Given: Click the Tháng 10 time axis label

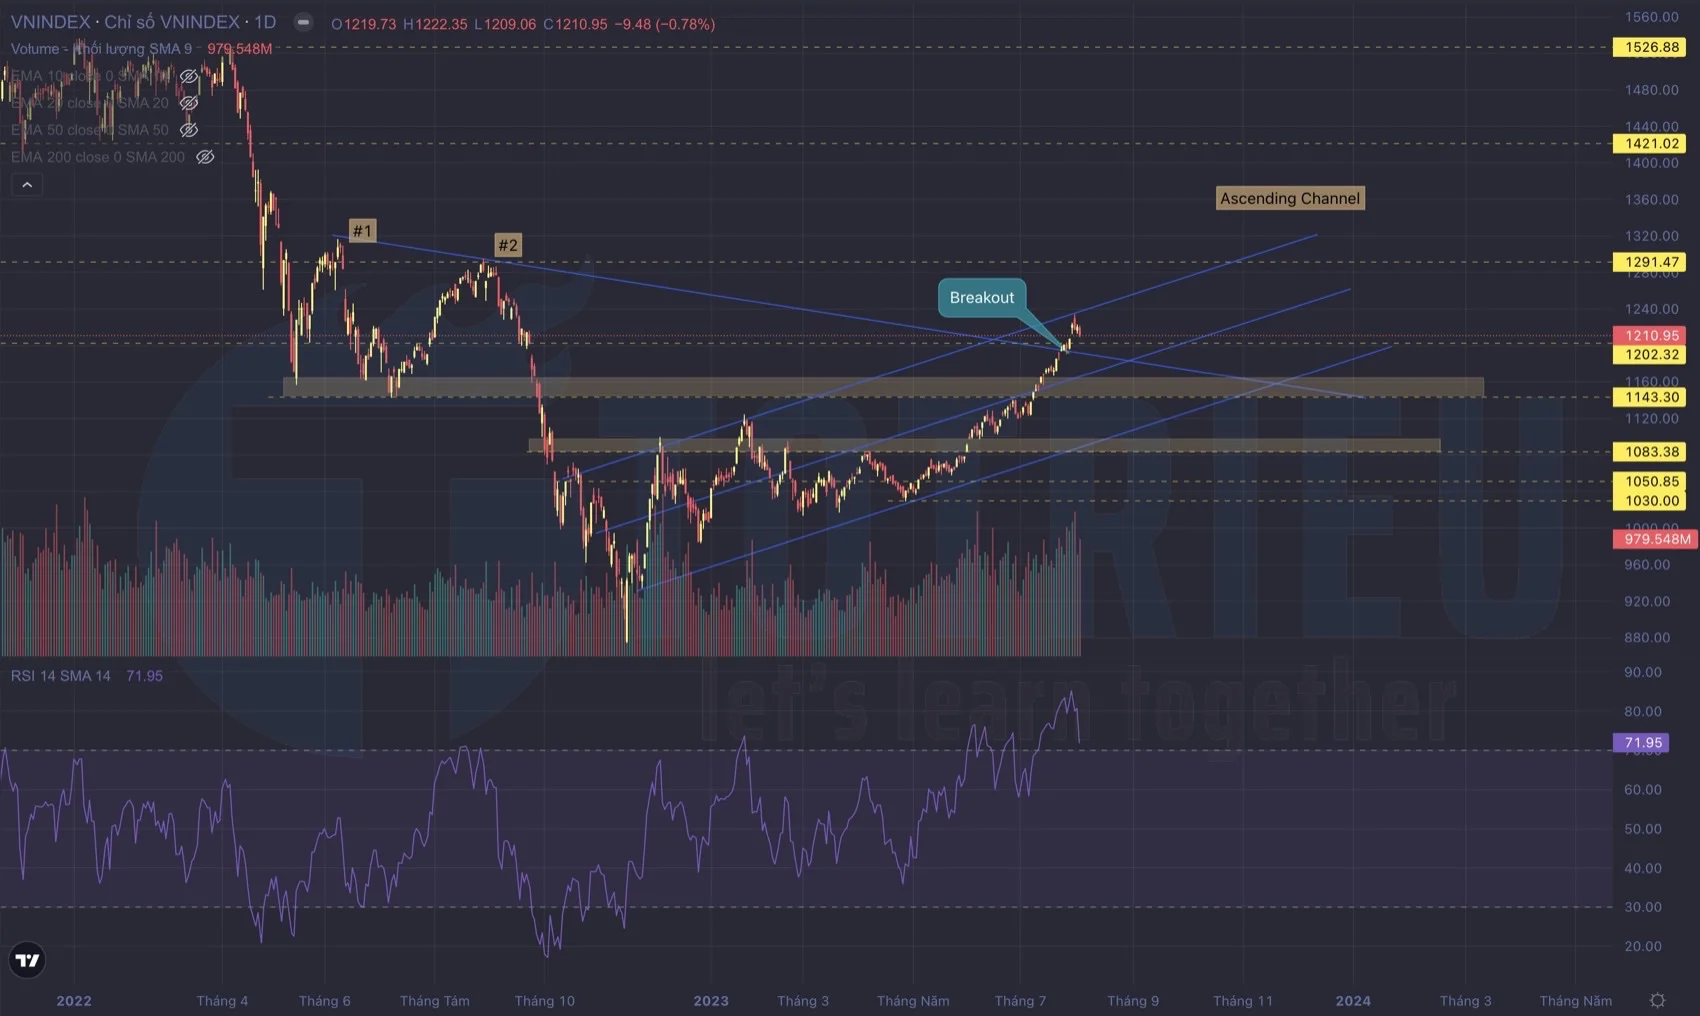Looking at the screenshot, I should (544, 1001).
